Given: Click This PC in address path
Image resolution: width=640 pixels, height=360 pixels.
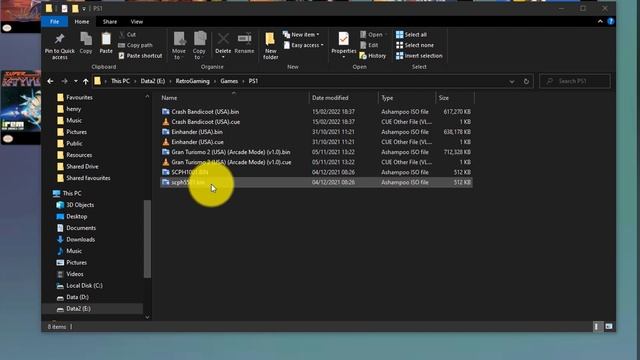Looking at the screenshot, I should point(120,81).
